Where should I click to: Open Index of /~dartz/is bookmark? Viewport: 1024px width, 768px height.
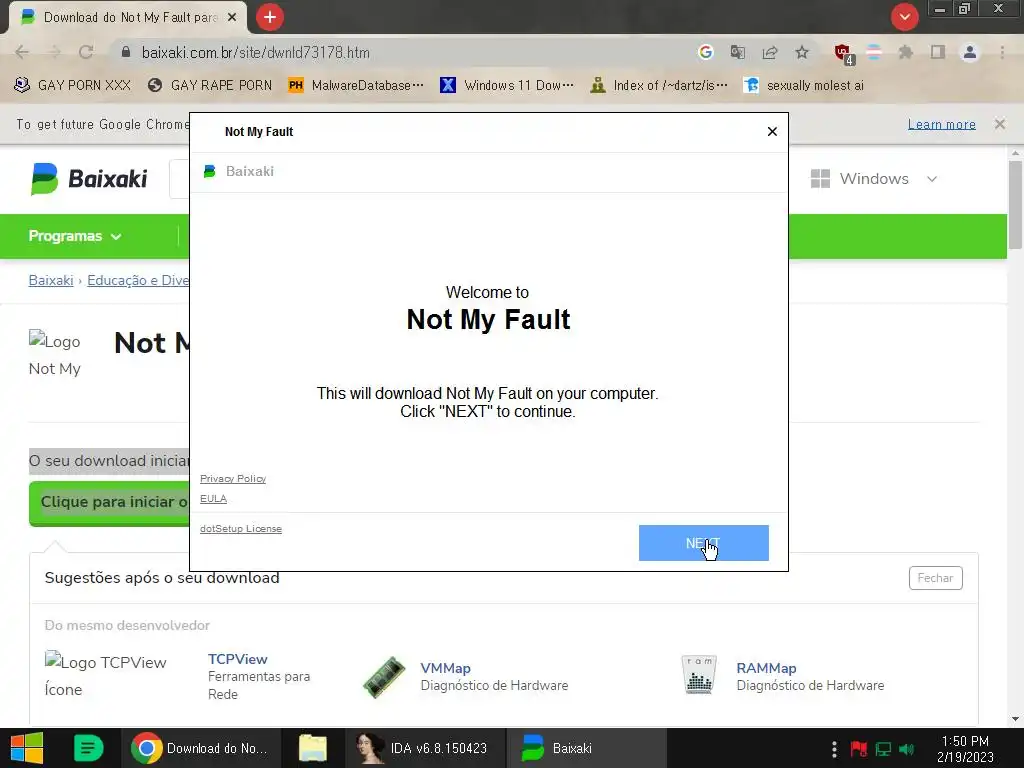pos(659,85)
